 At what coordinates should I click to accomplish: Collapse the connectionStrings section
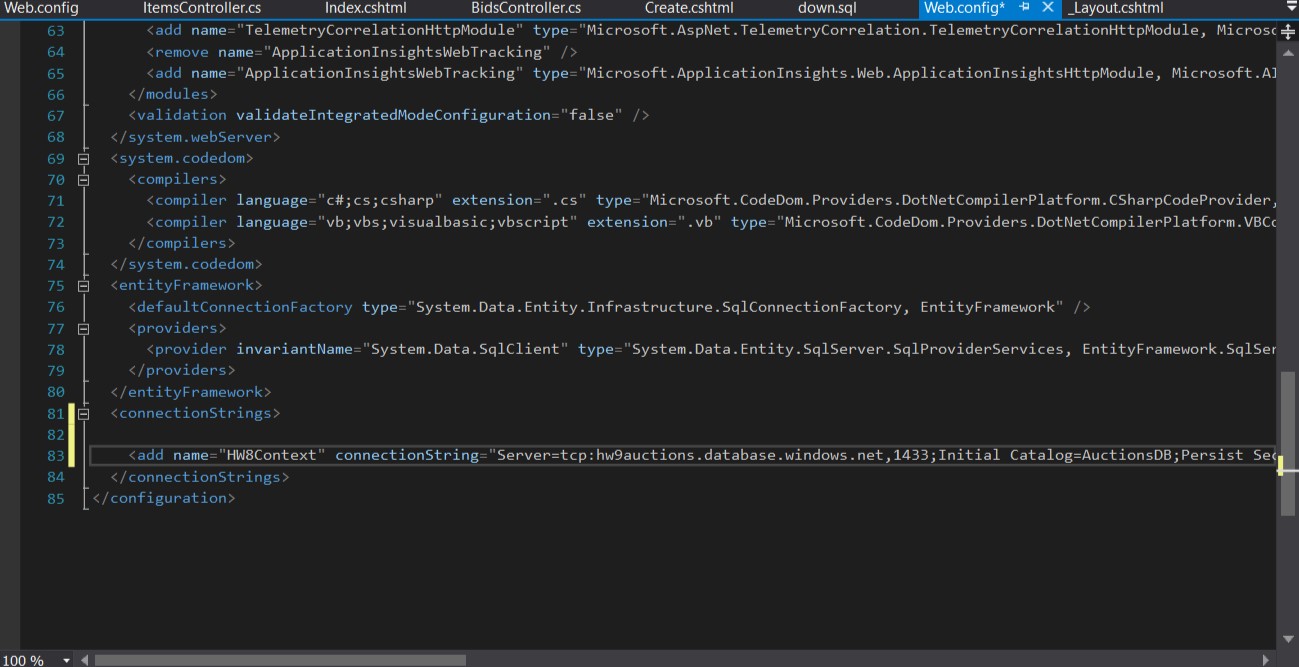point(84,413)
